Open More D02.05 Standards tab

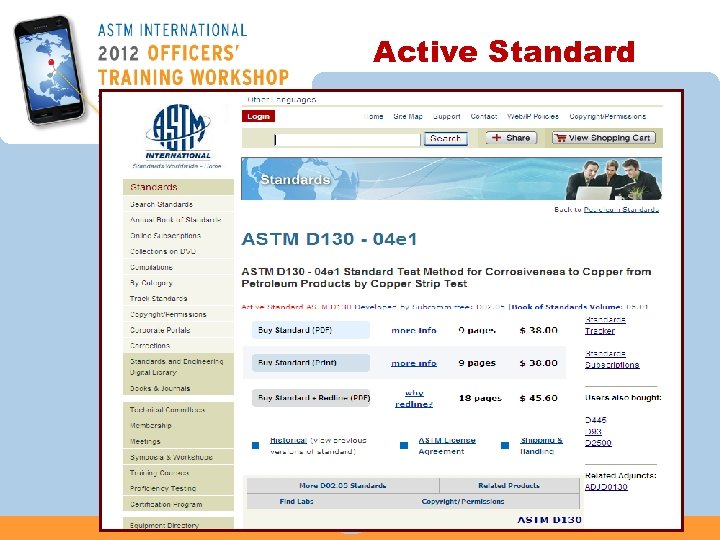tap(343, 485)
